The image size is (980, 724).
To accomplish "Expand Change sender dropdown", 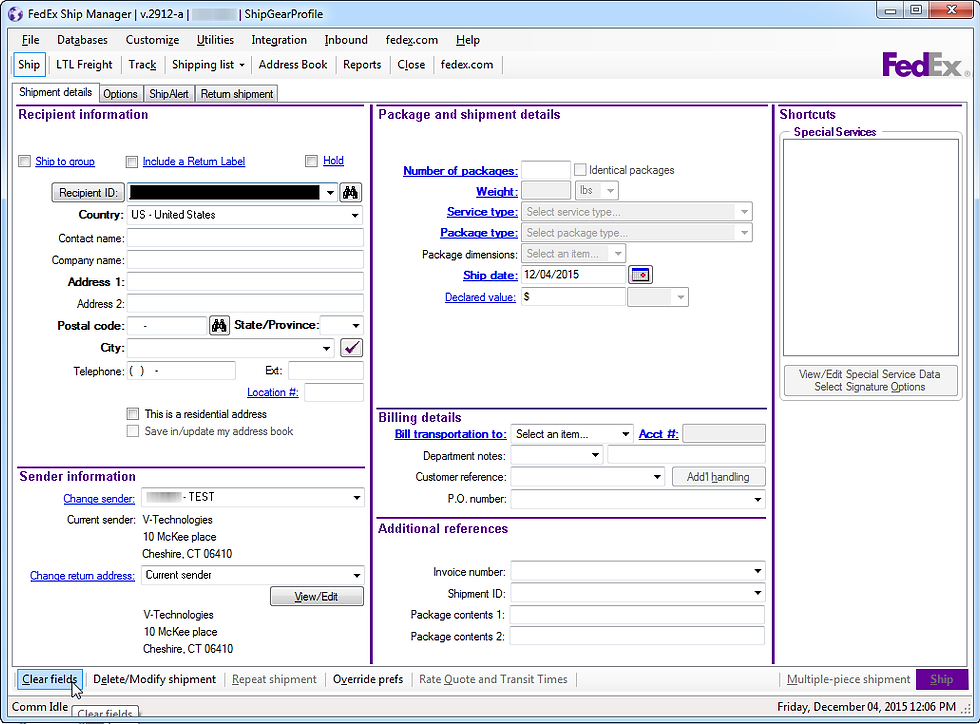I will (356, 498).
